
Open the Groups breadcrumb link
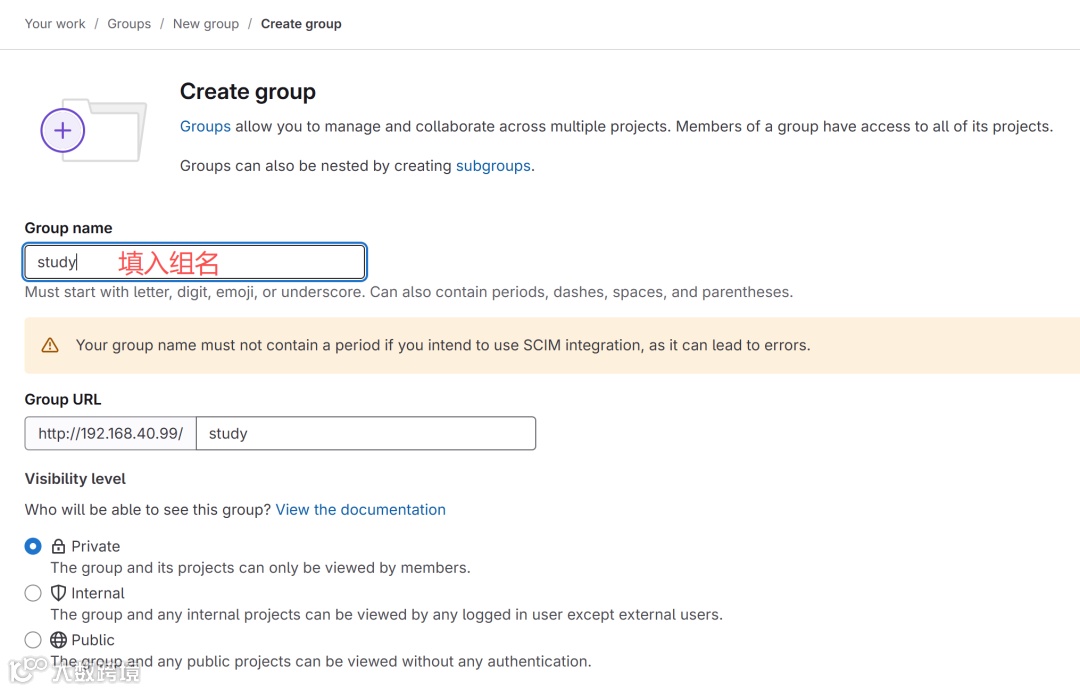tap(129, 24)
